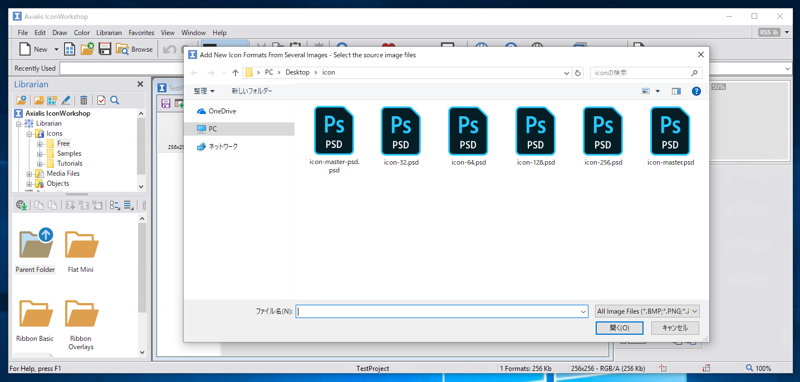Select the Tutorials folder in tree

coord(69,164)
